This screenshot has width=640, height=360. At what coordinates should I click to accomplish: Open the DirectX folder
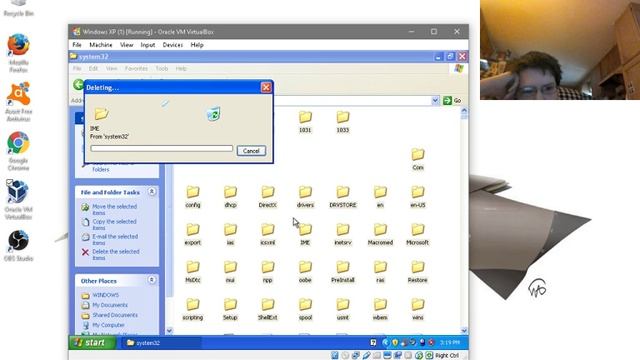(268, 196)
